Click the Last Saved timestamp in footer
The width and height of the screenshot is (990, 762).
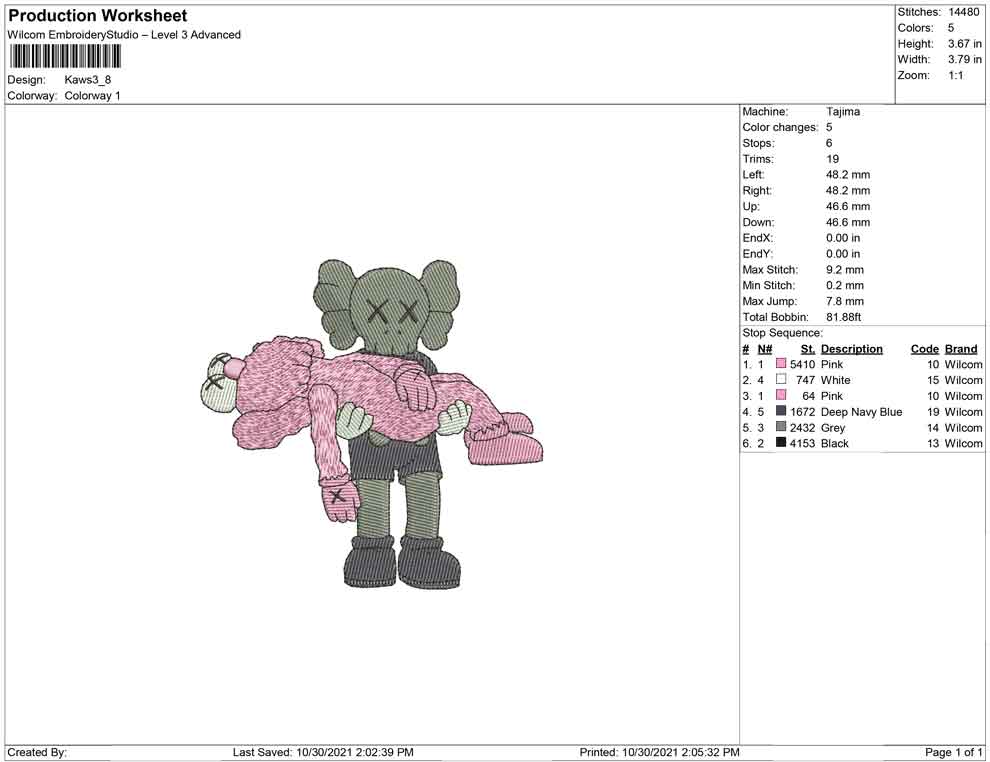[x=323, y=752]
